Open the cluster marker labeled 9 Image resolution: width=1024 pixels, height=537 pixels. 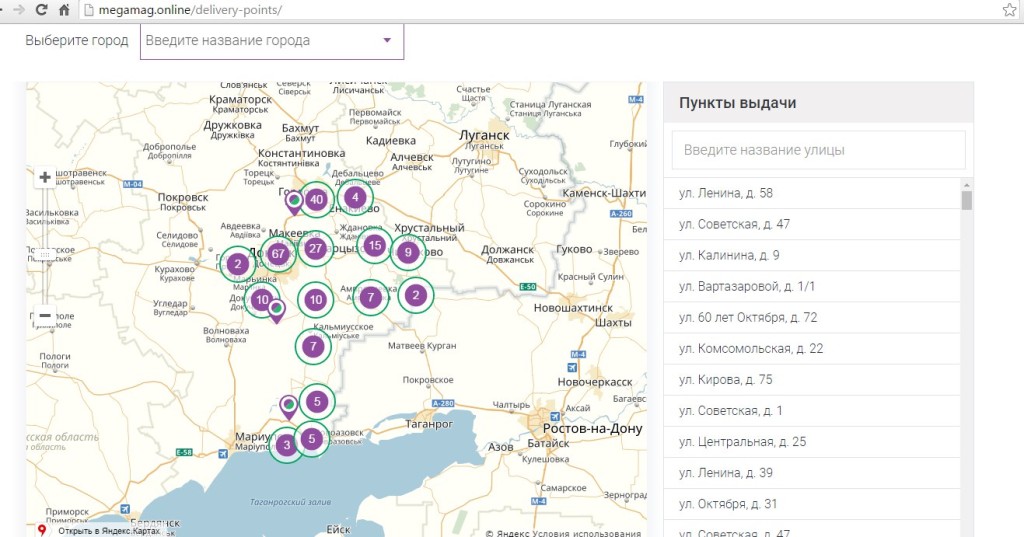pyautogui.click(x=408, y=252)
